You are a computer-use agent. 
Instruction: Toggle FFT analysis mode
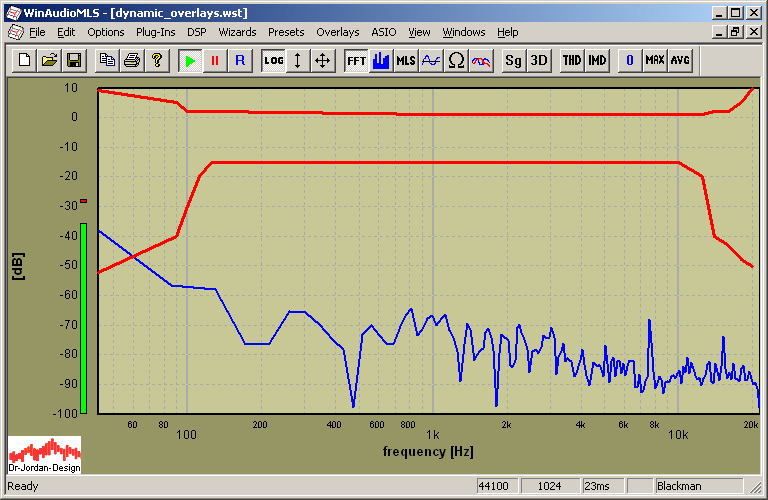pos(356,60)
